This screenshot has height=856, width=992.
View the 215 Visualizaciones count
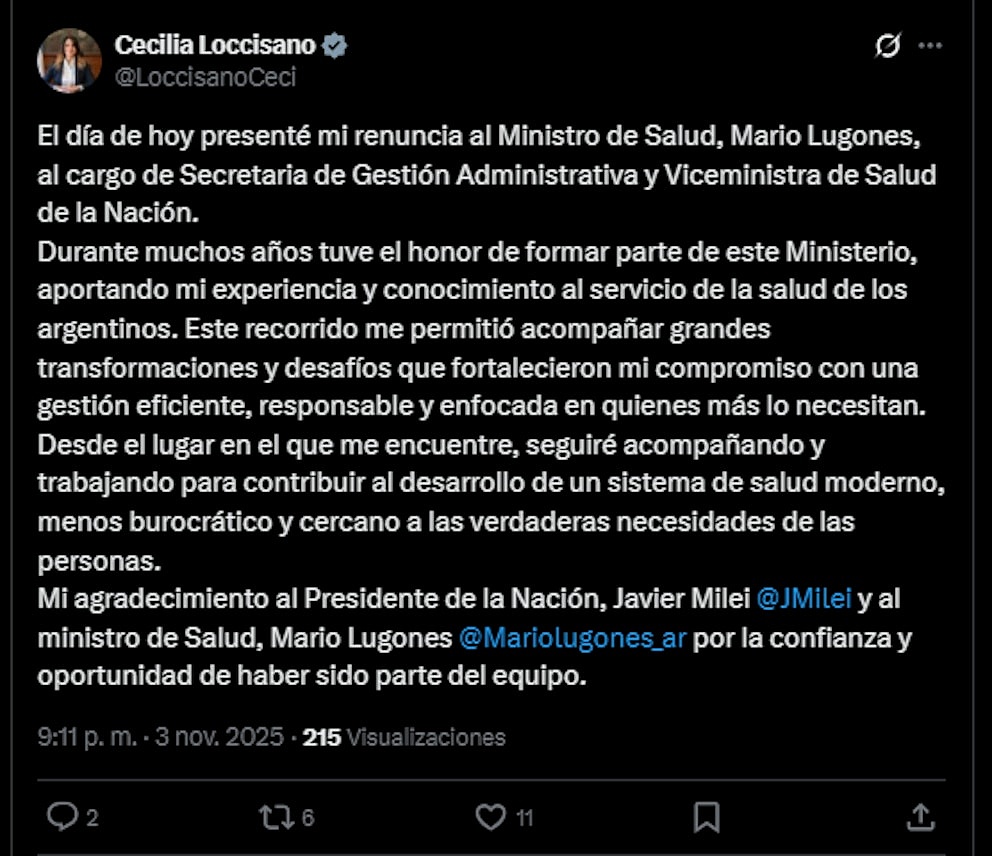[404, 738]
